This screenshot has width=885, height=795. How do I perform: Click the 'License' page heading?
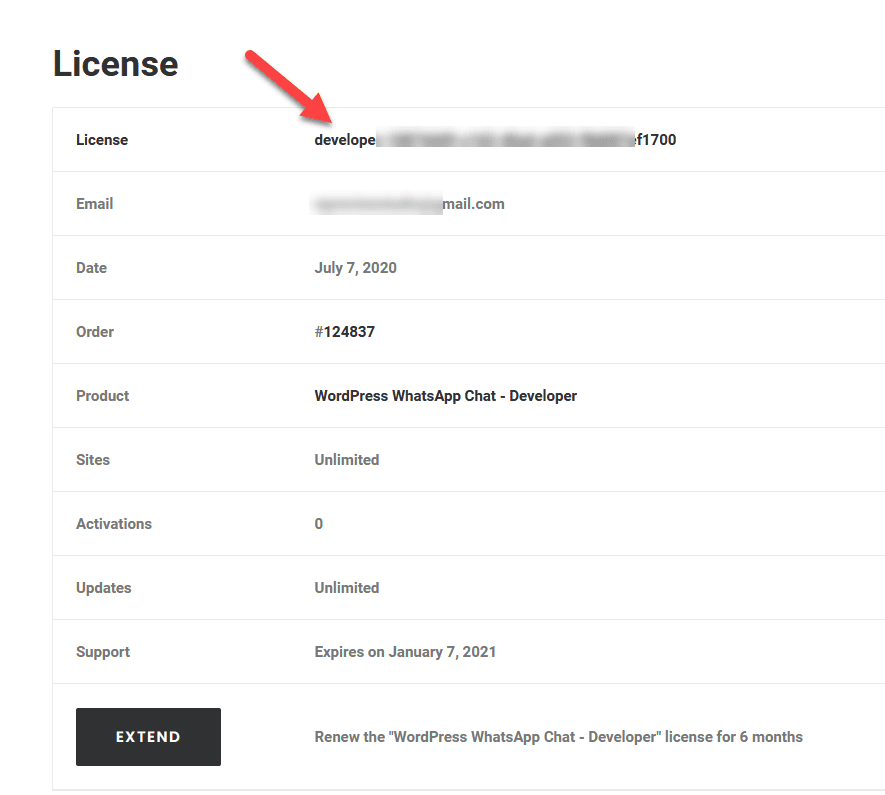point(115,63)
